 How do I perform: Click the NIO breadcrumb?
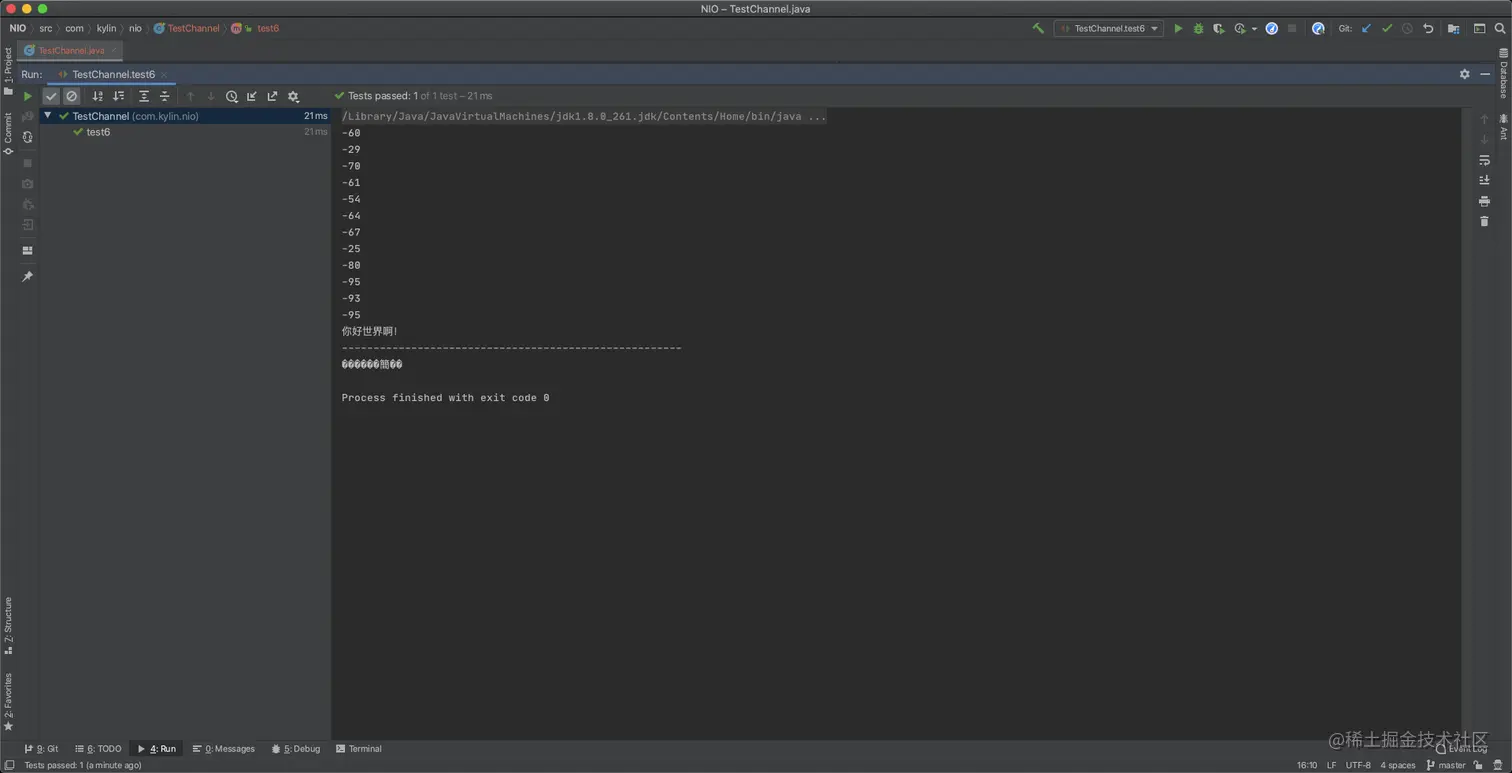tap(18, 28)
